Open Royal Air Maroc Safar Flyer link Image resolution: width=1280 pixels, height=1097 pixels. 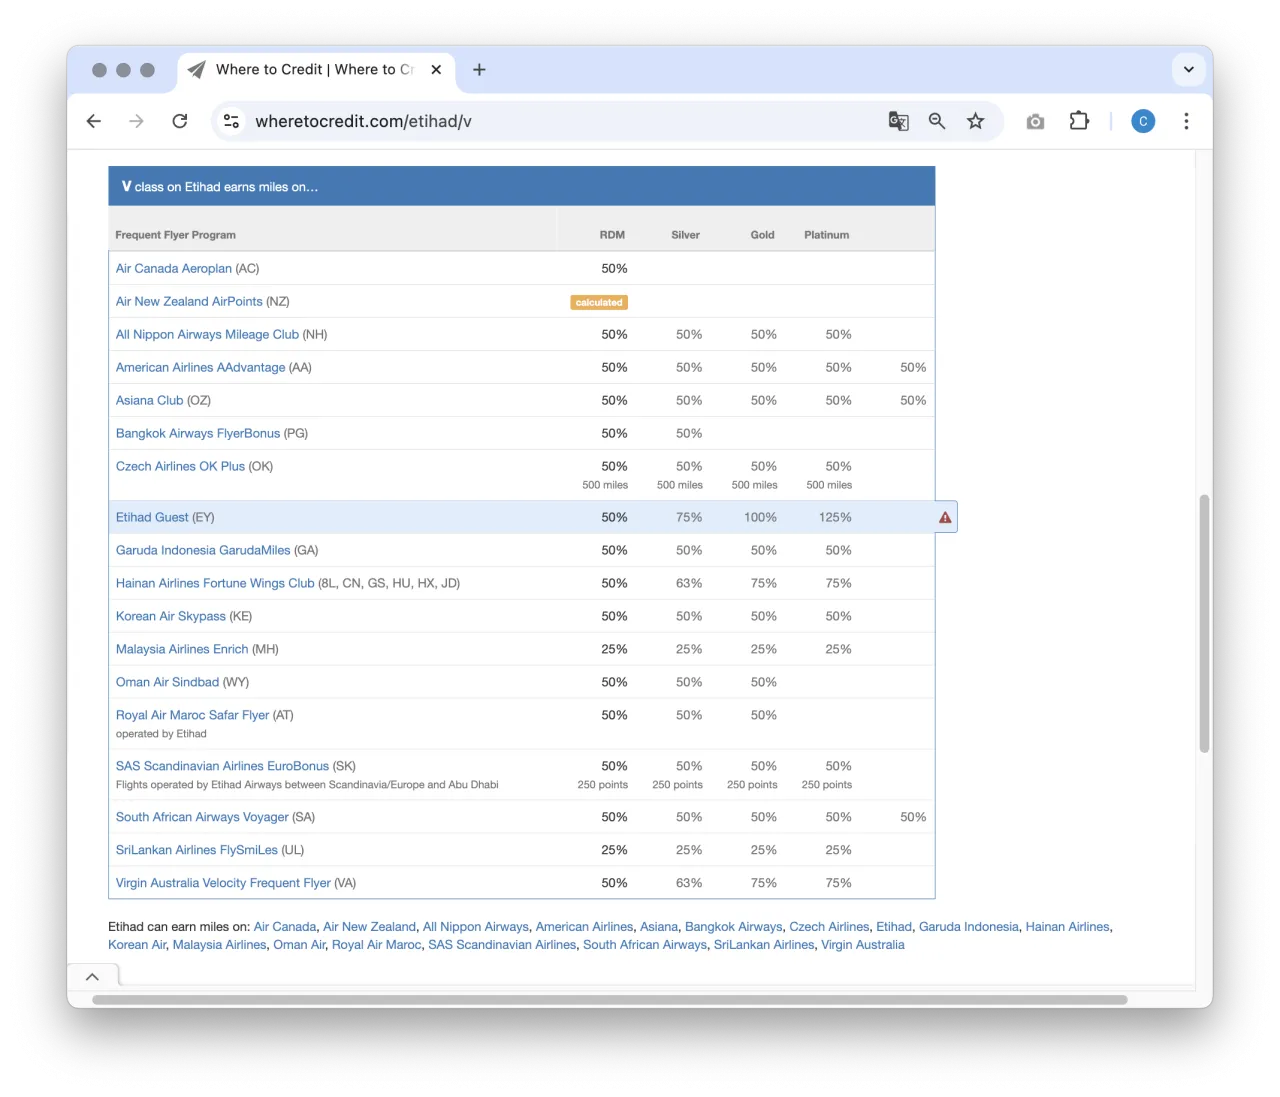point(192,715)
